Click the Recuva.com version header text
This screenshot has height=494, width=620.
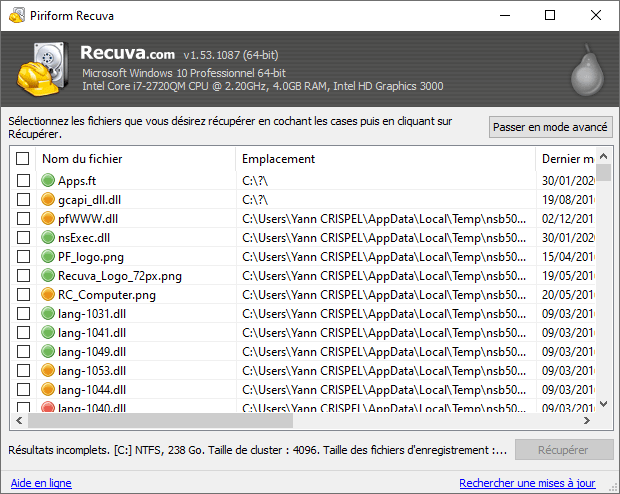point(179,53)
